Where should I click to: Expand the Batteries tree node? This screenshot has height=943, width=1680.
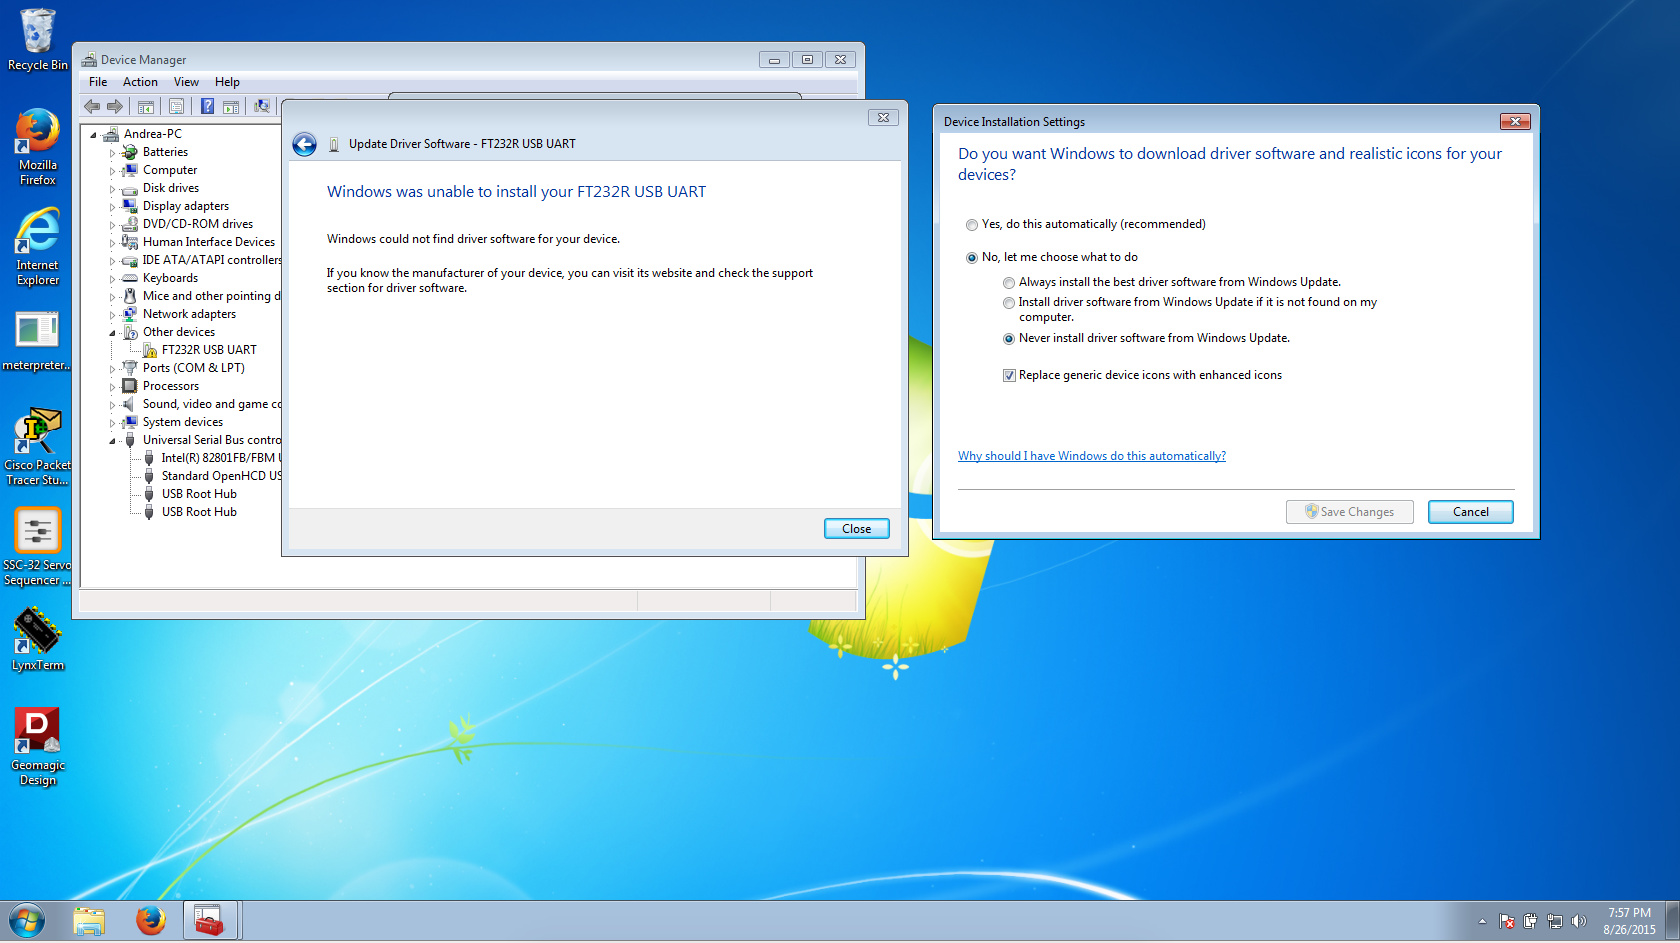pyautogui.click(x=112, y=153)
